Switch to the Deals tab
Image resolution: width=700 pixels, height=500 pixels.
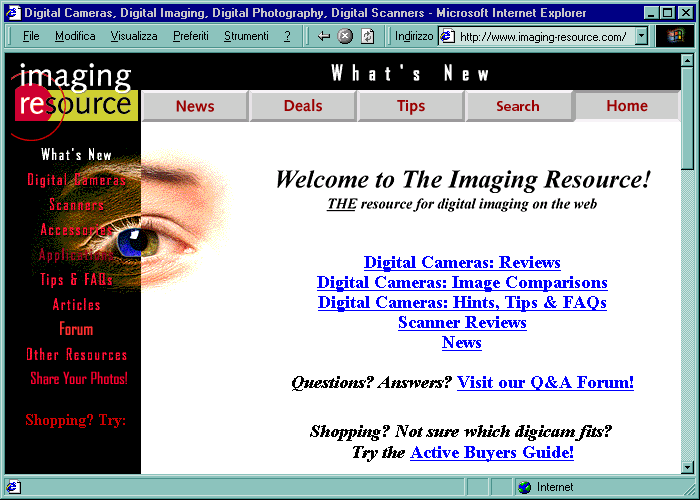(x=303, y=106)
